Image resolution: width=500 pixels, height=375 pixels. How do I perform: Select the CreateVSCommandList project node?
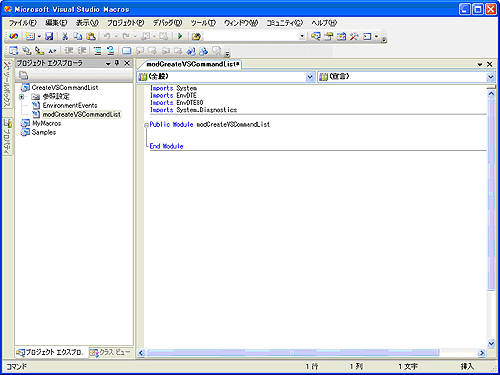65,88
